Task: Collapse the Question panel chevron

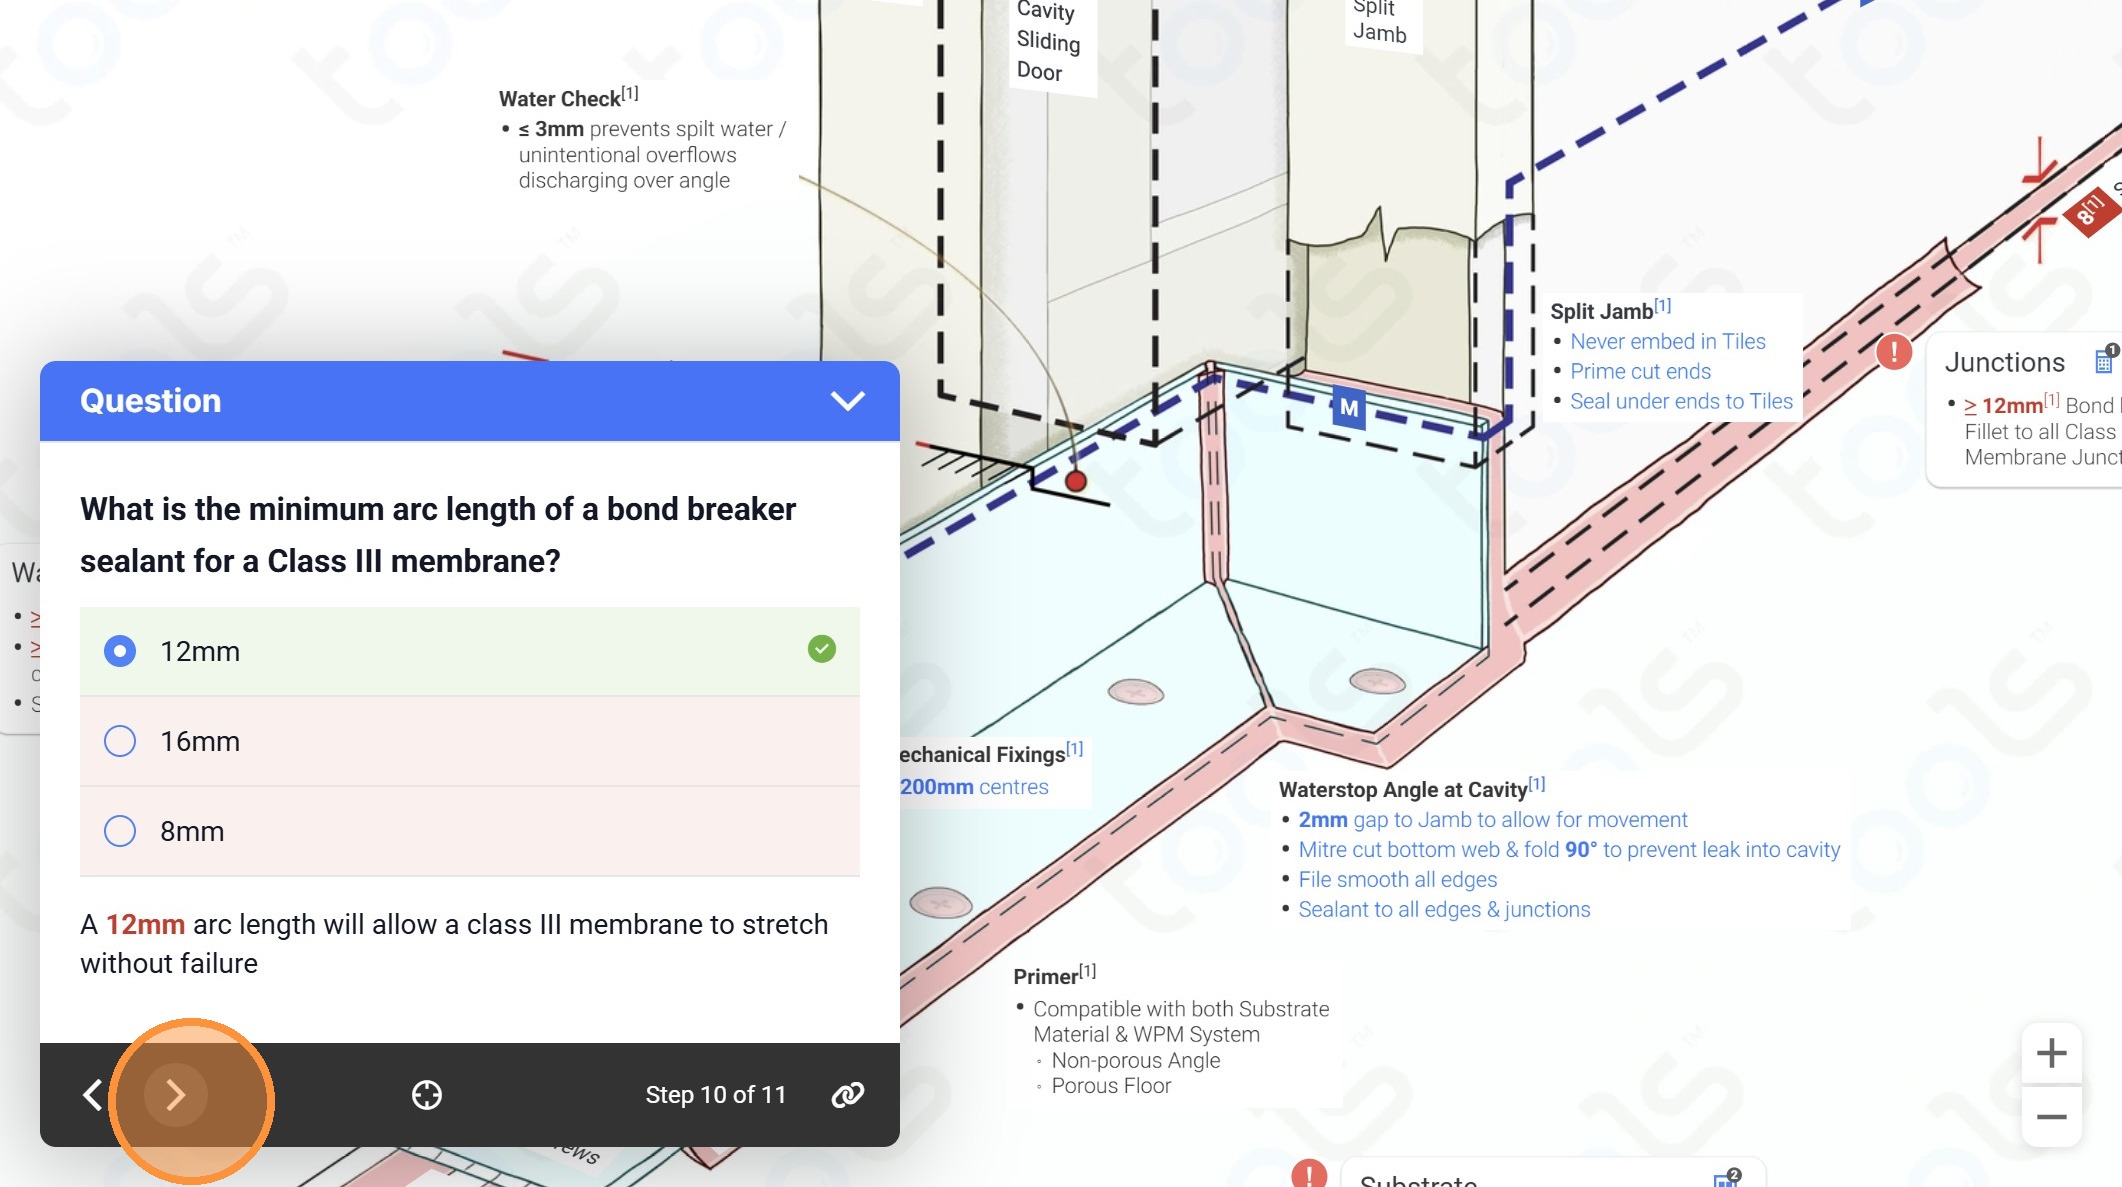Action: [847, 401]
